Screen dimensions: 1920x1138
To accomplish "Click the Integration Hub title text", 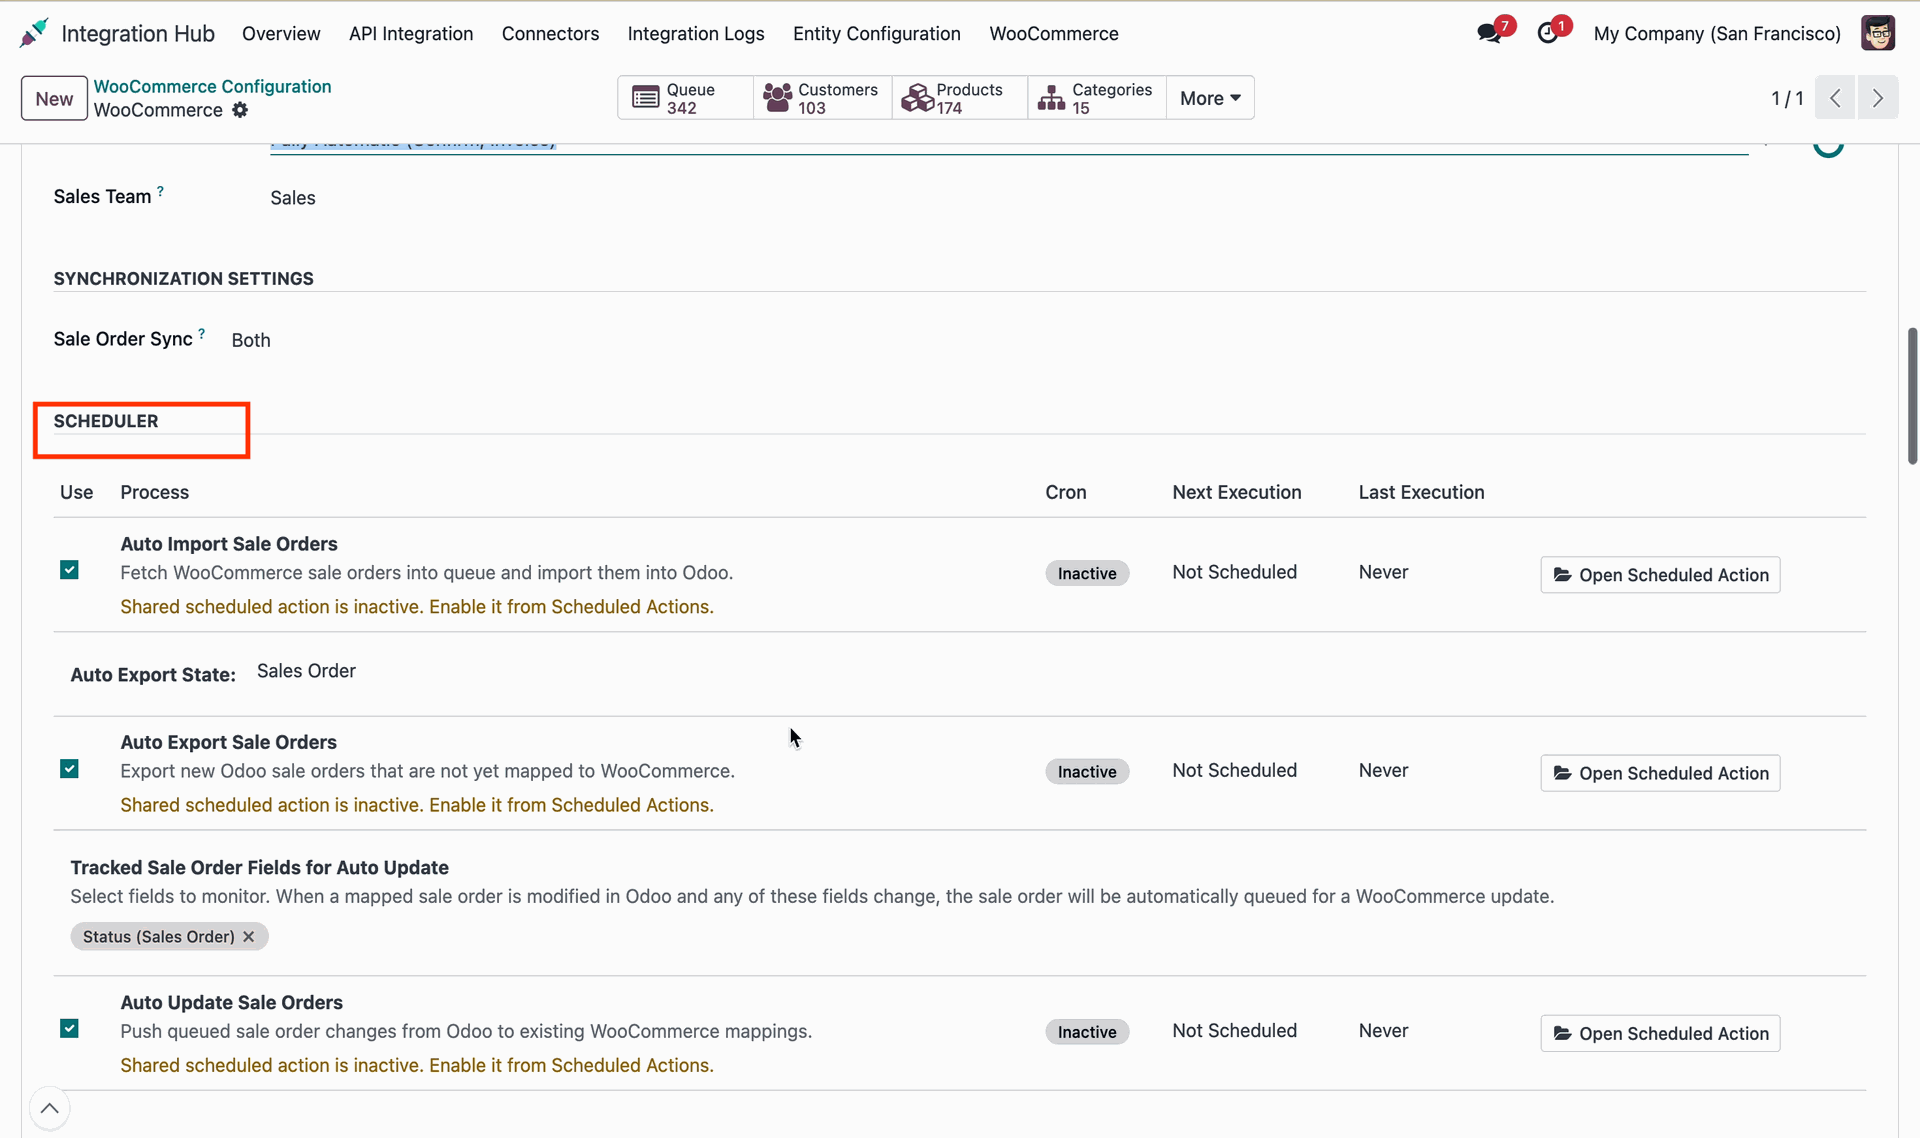I will pyautogui.click(x=138, y=33).
